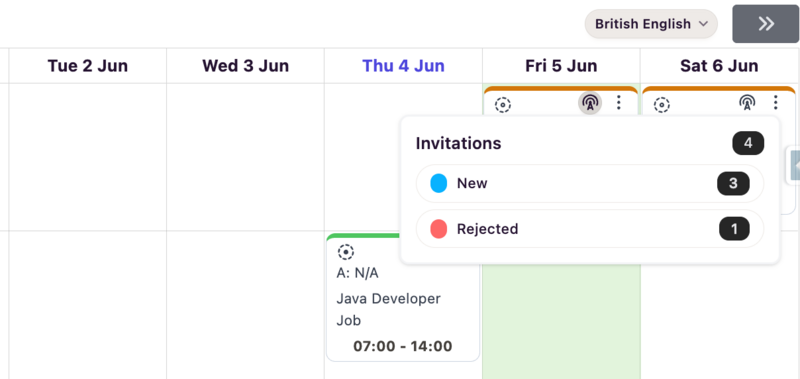The image size is (800, 379).
Task: Select the Thu 4 Jun column header
Action: (404, 66)
